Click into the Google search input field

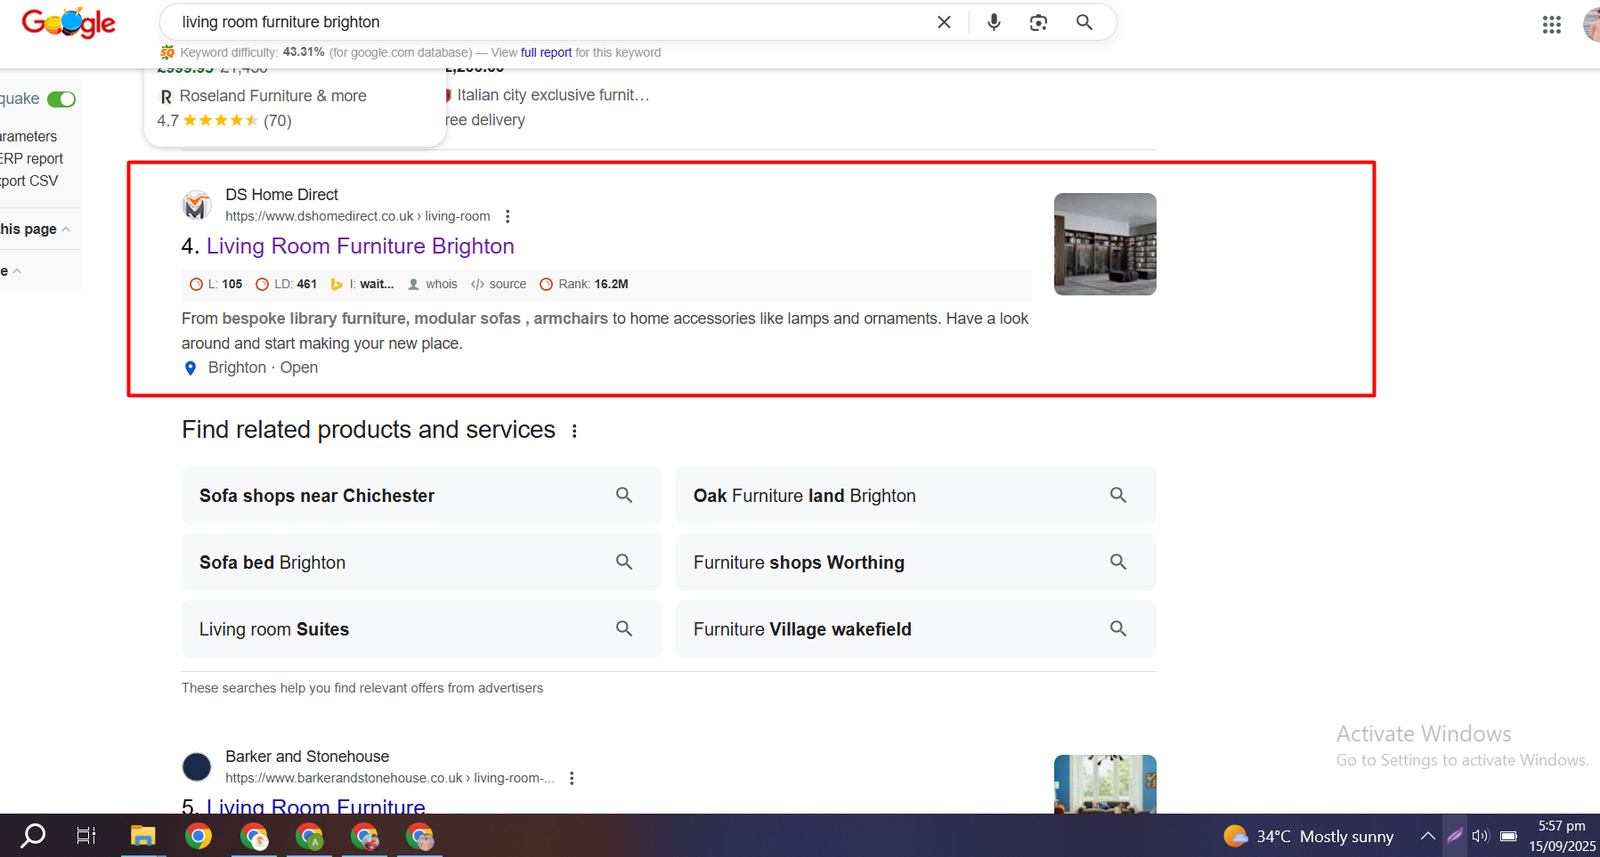tap(550, 22)
